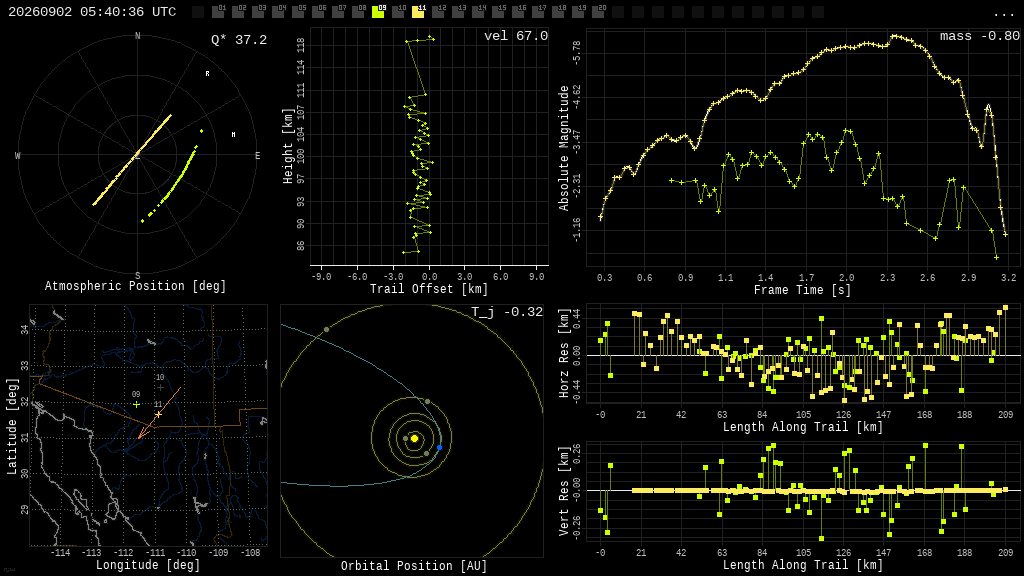
Task: Click the UTC timestamp in header
Action: click(92, 12)
